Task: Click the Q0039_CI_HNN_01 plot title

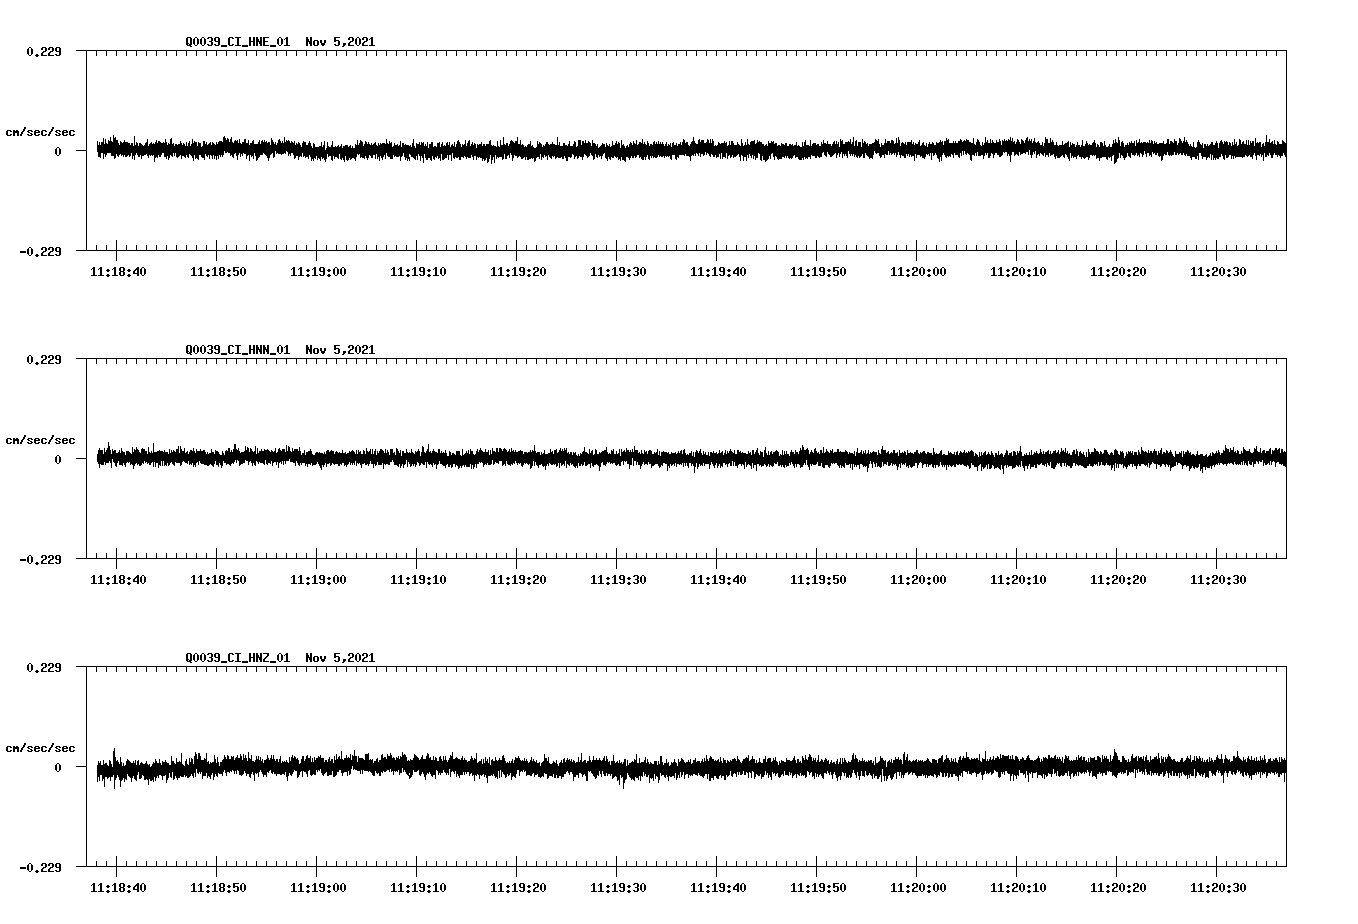Action: 280,350
